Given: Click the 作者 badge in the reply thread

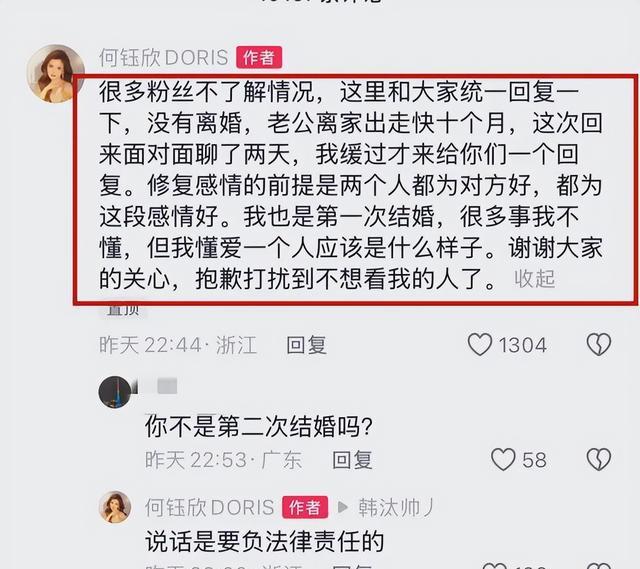Looking at the screenshot, I should (305, 507).
